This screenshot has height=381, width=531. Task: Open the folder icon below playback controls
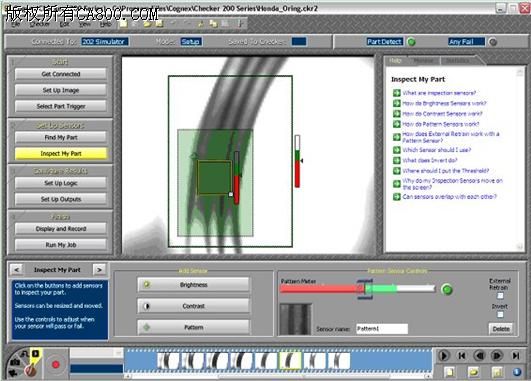(473, 372)
